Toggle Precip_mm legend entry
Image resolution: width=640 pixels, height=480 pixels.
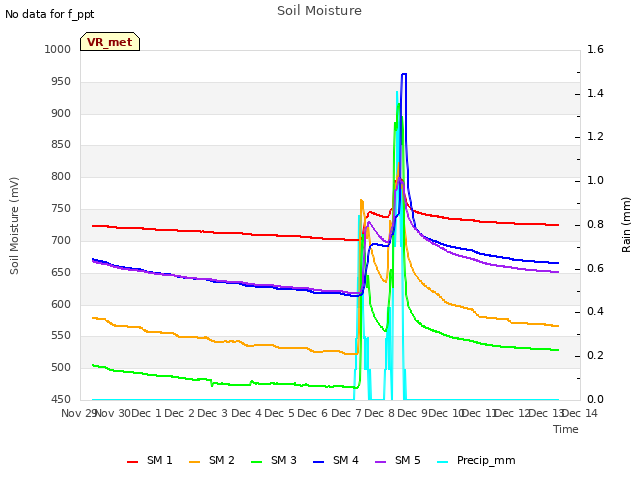point(476,460)
